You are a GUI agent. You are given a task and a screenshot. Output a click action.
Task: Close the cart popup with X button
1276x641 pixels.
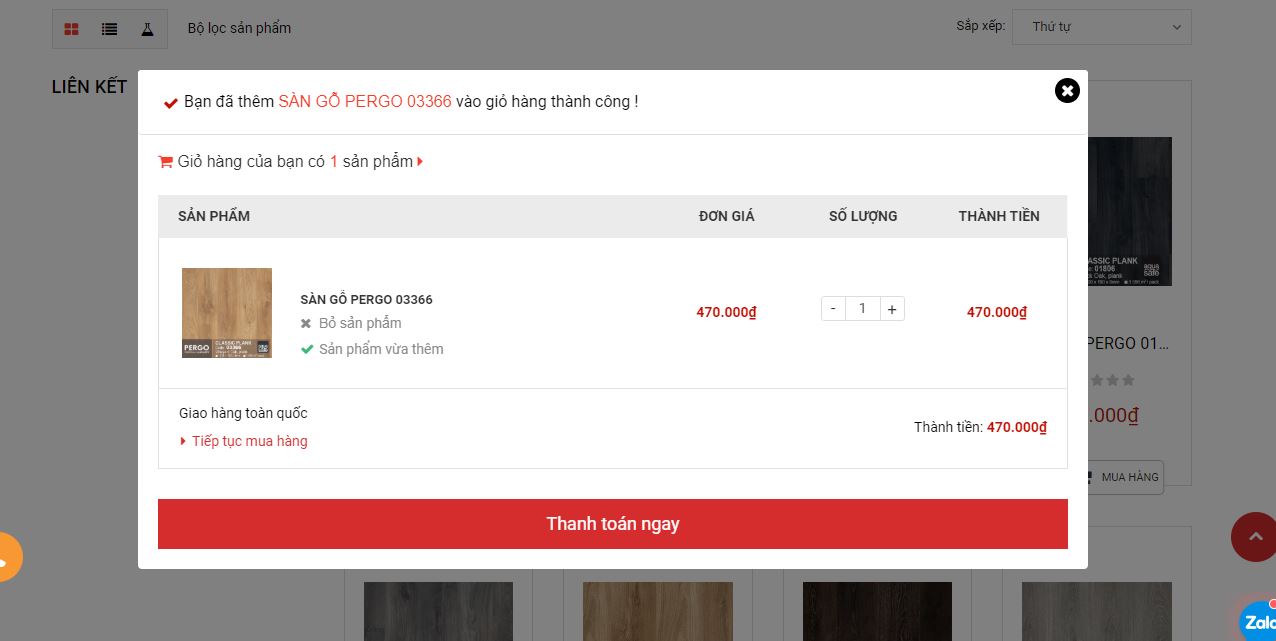point(1067,91)
